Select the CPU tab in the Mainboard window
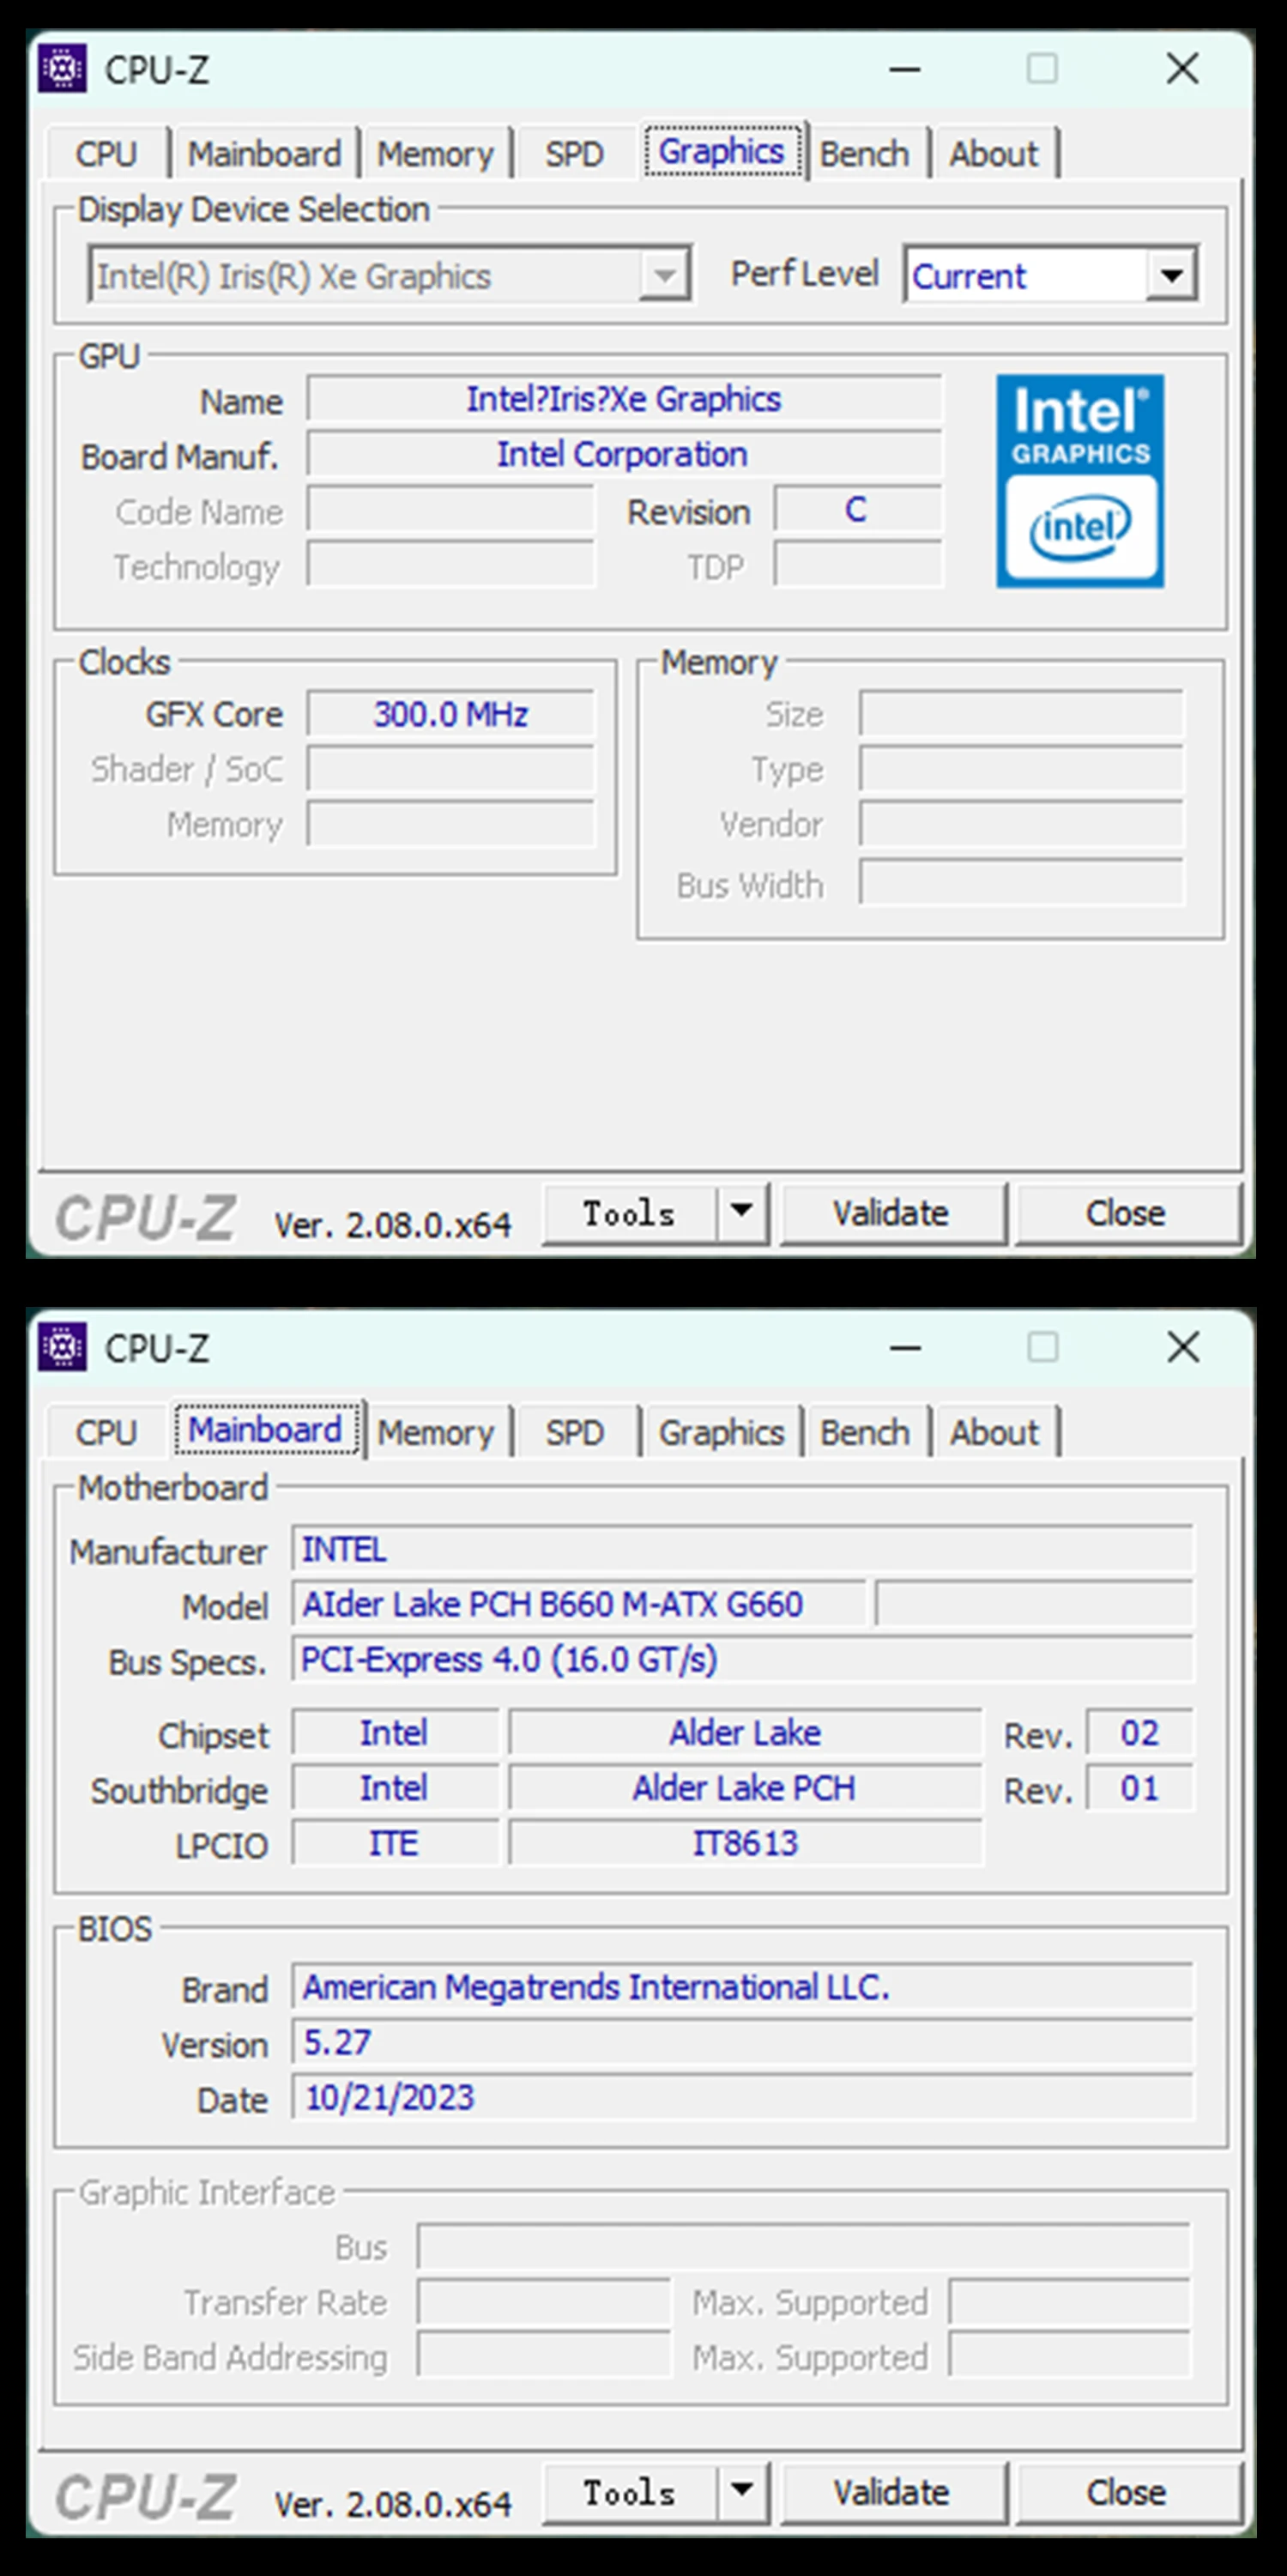 coord(106,1432)
